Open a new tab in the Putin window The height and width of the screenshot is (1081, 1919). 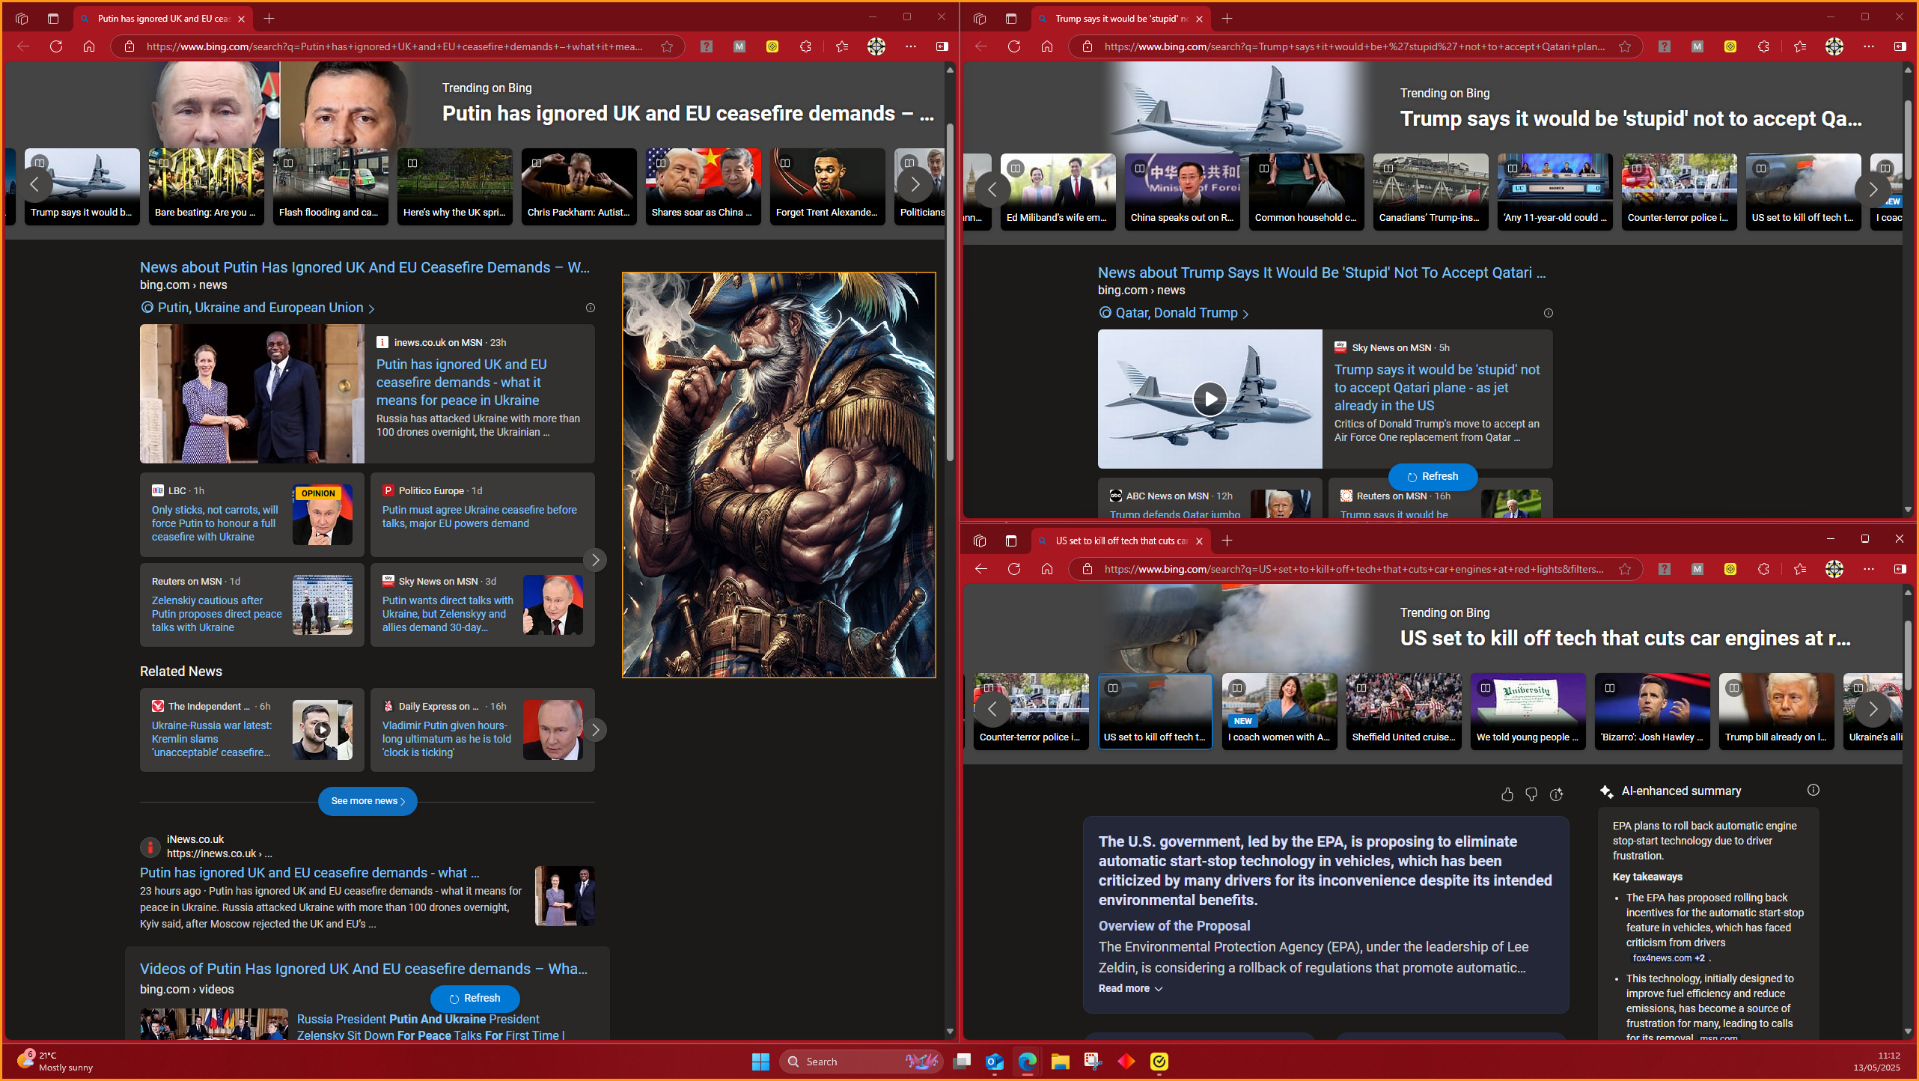pos(269,18)
